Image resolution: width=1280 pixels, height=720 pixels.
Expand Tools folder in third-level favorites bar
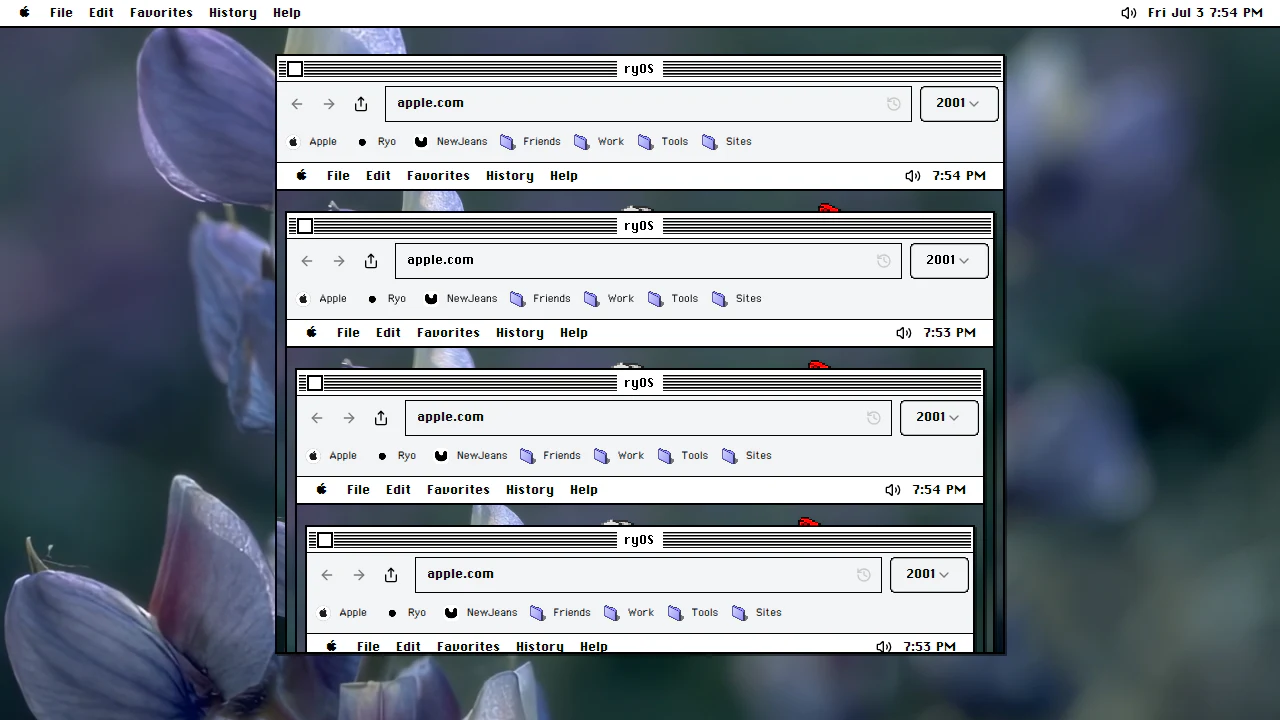683,456
